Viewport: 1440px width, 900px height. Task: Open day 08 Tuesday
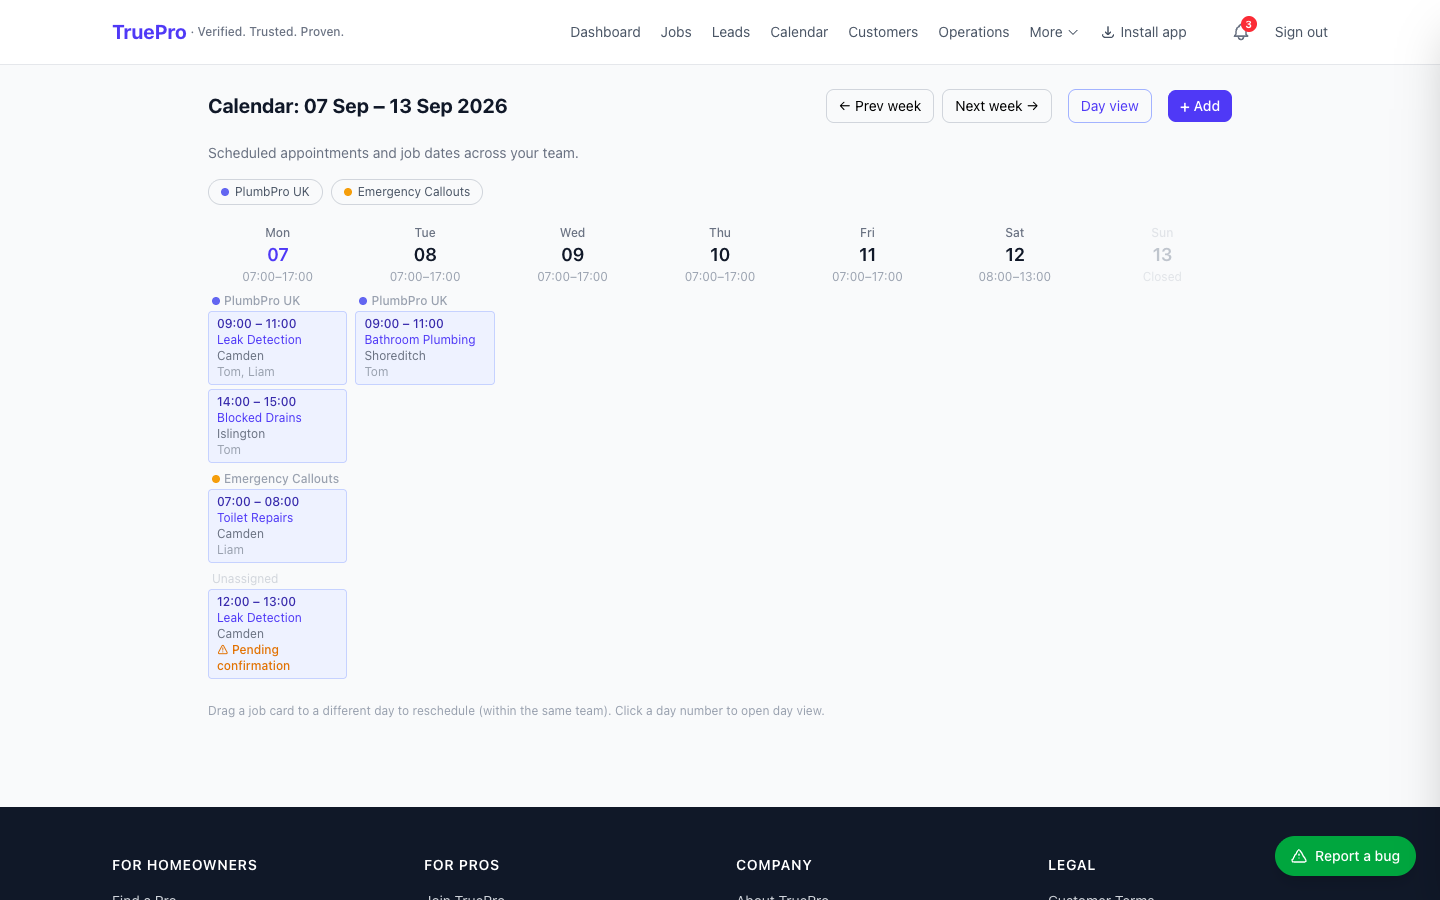425,255
